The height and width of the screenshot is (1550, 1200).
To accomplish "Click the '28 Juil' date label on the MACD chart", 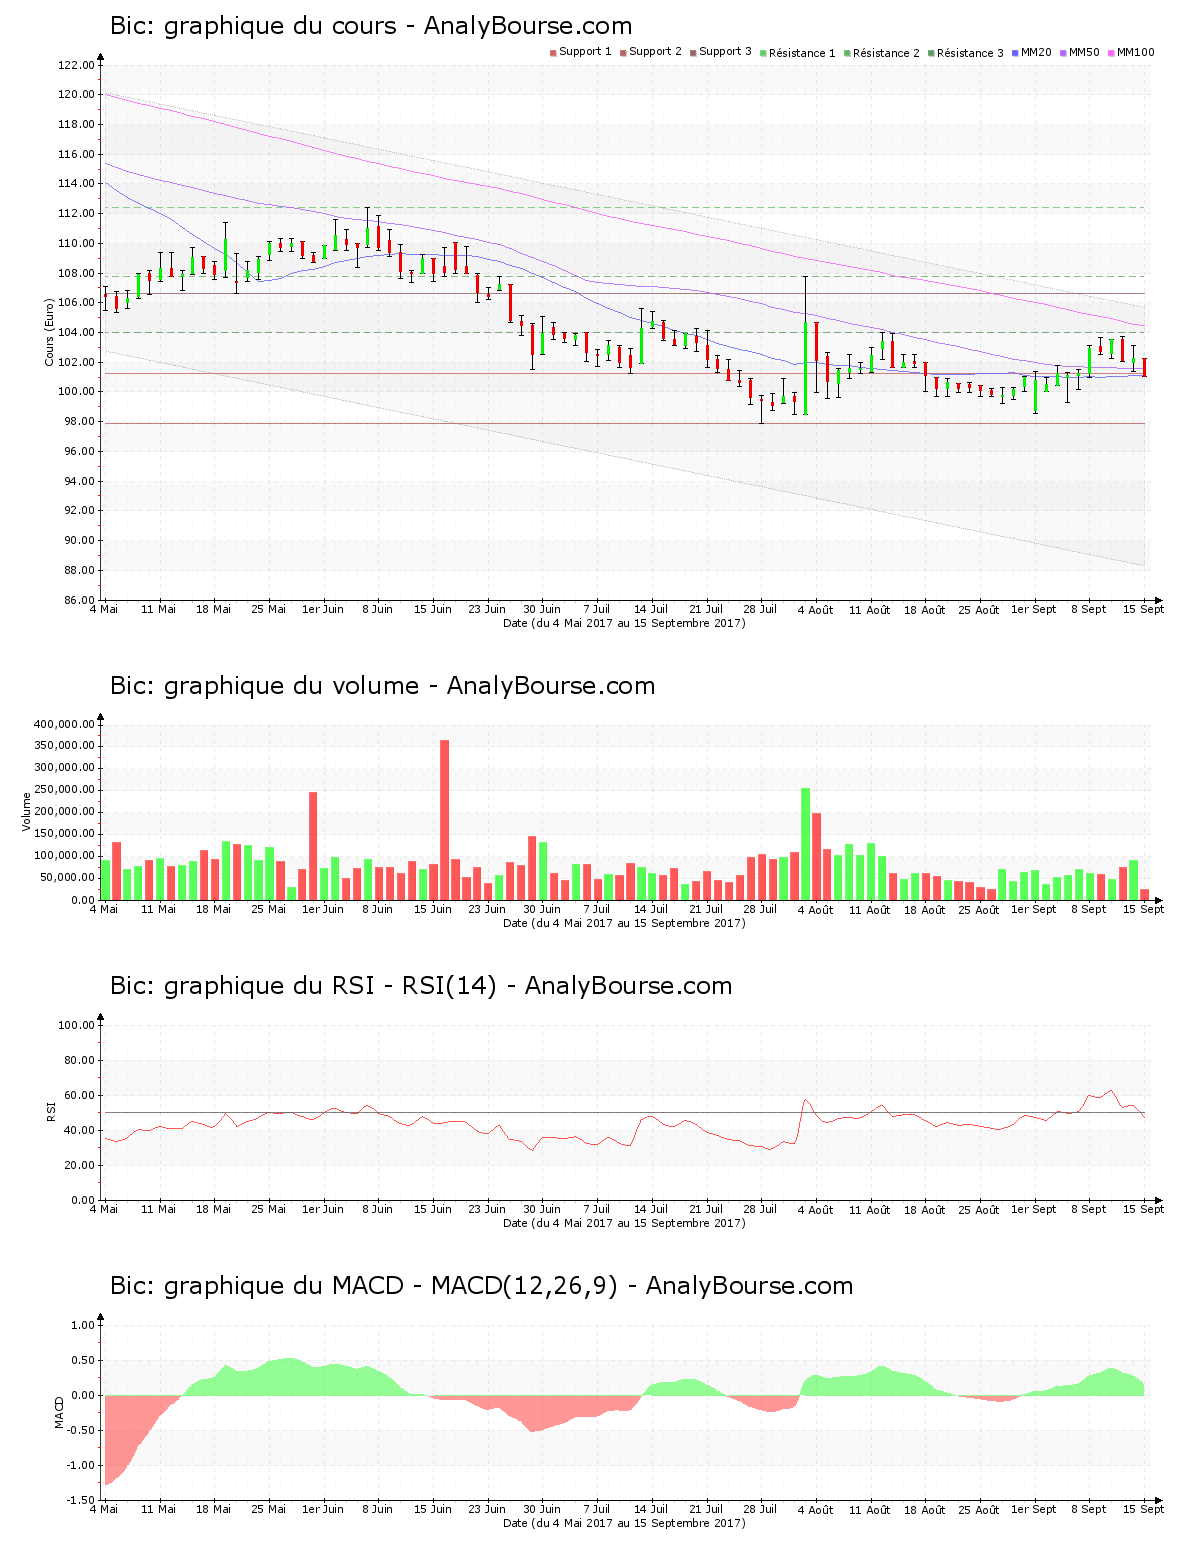I will pos(760,1509).
